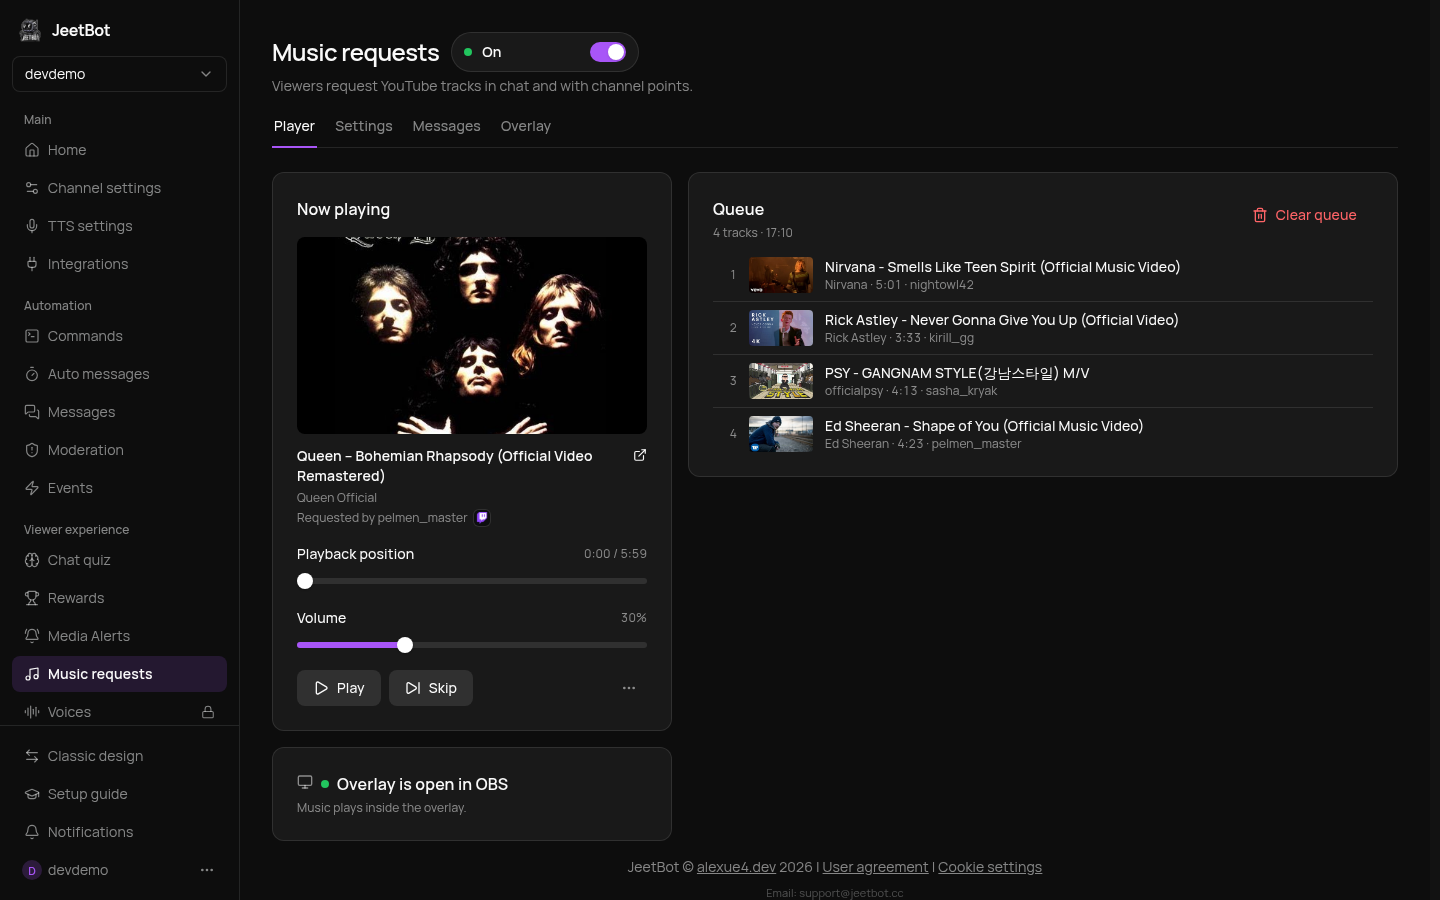Click the Ed Sheeran track thumbnail
This screenshot has height=900, width=1440.
tap(781, 434)
